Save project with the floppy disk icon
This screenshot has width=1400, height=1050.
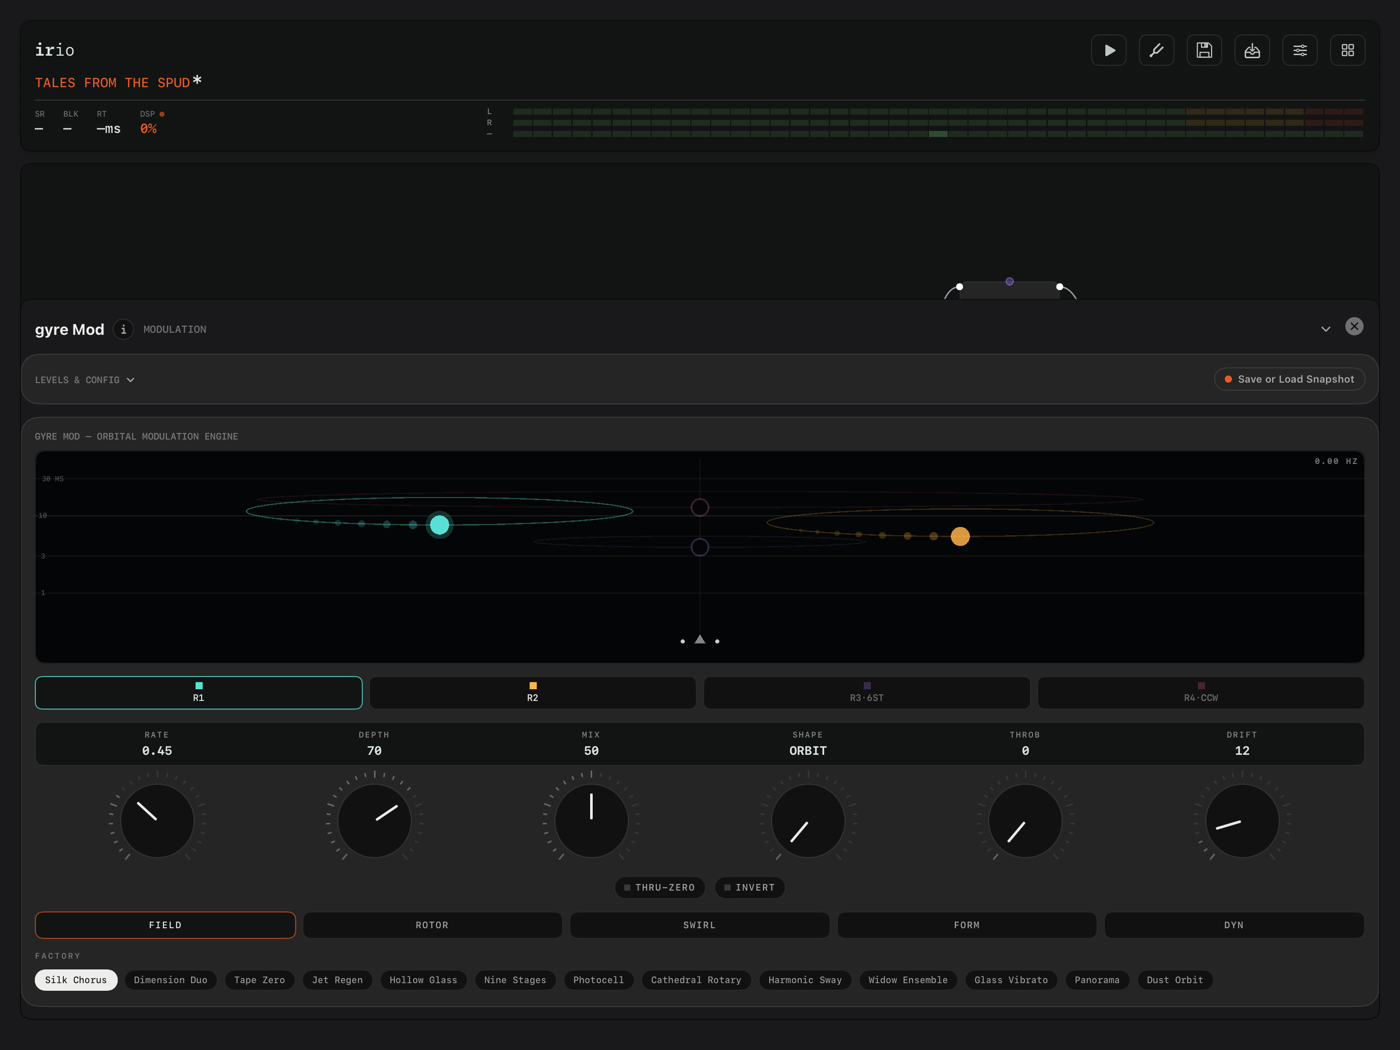pyautogui.click(x=1204, y=50)
